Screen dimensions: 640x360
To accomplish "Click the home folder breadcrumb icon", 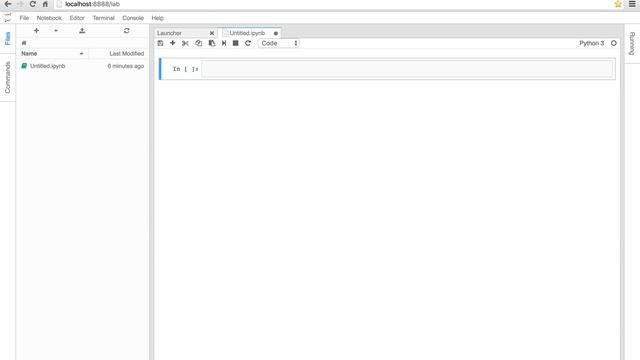I will click(x=24, y=43).
